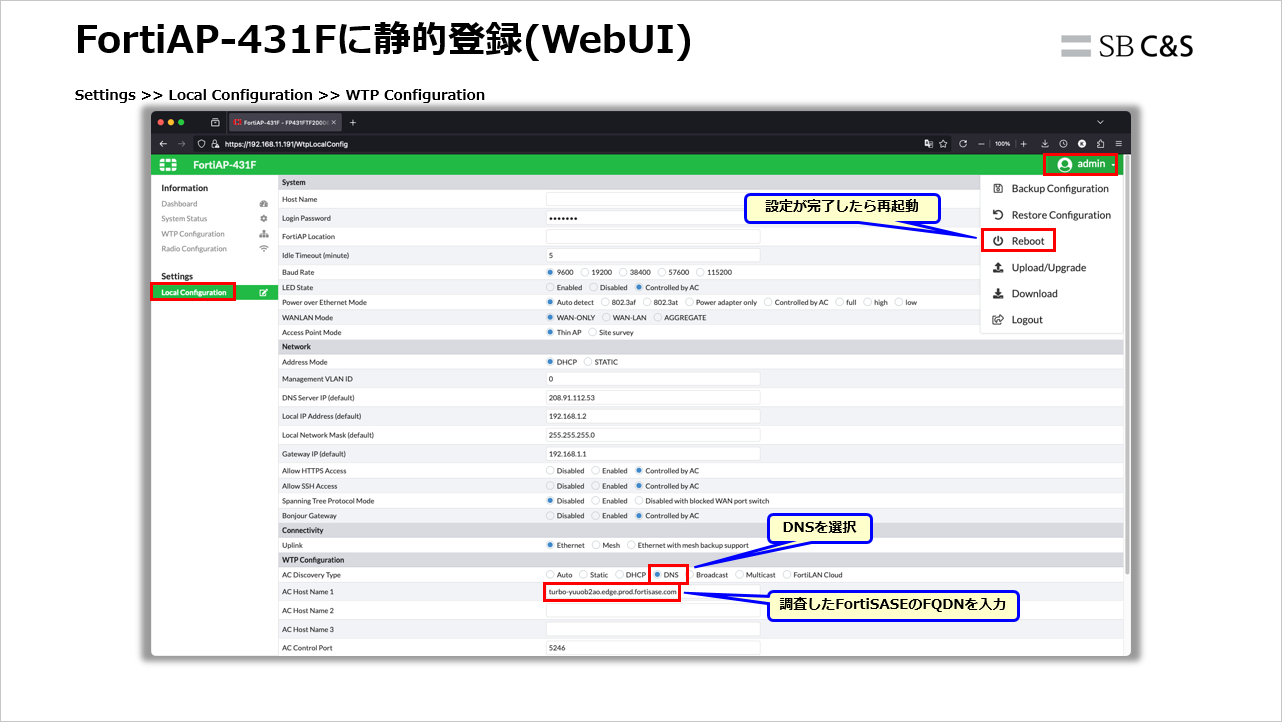Click the browser back arrow
Viewport: 1282px width, 722px height.
[x=164, y=144]
